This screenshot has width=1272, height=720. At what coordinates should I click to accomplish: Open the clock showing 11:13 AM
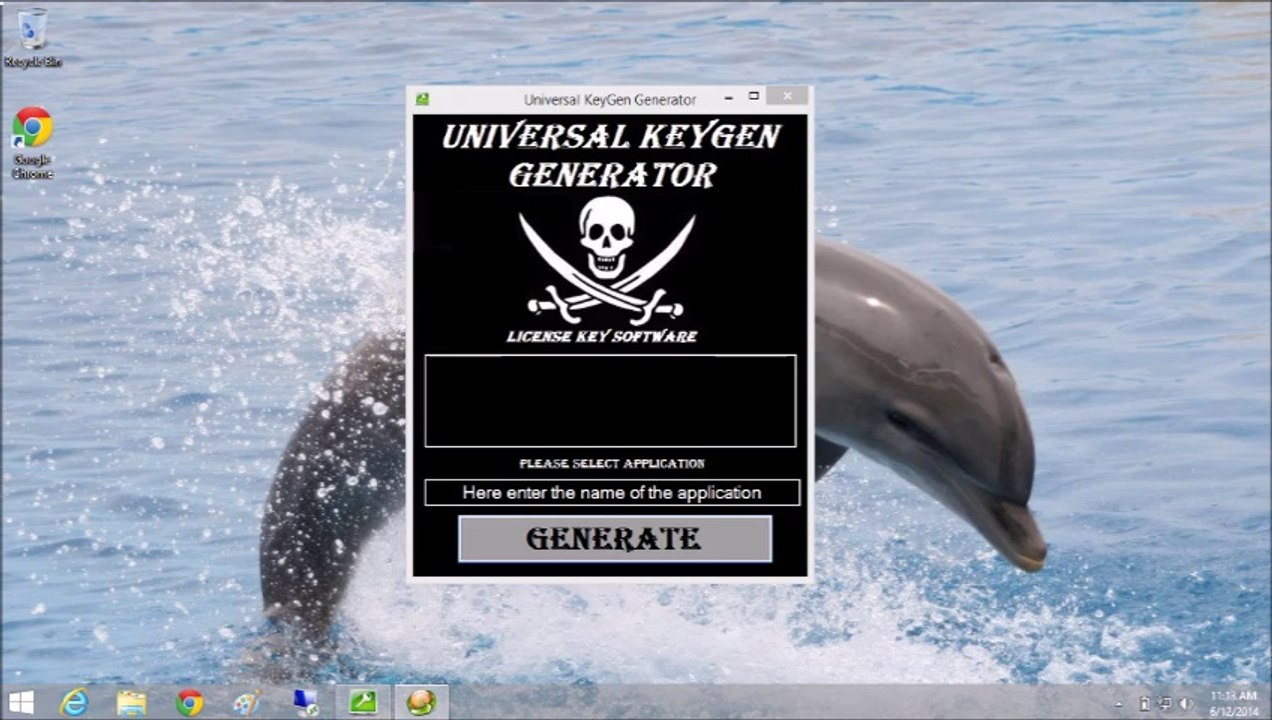click(x=1233, y=703)
